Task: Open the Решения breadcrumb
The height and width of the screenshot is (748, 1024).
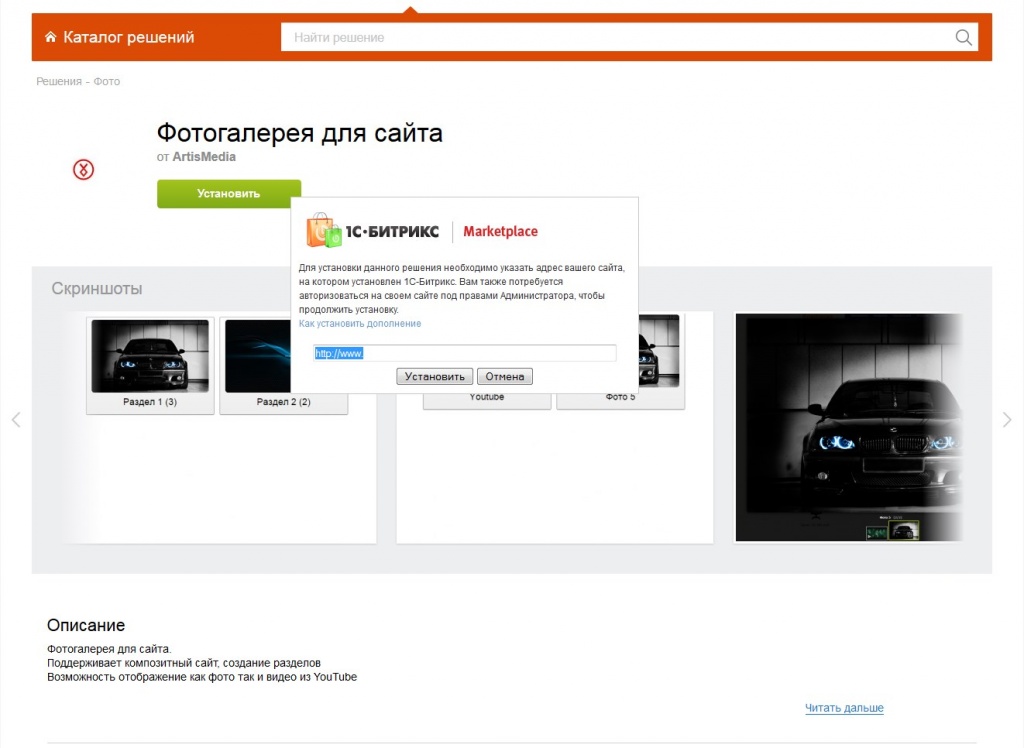Action: click(59, 82)
